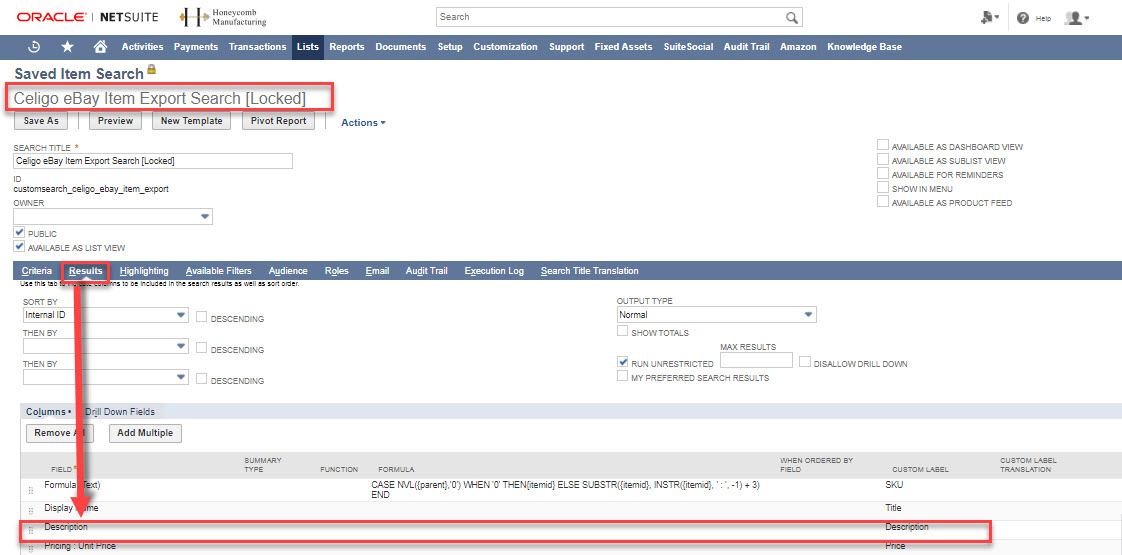The image size is (1122, 555).
Task: Go to the Home house icon
Action: click(101, 46)
